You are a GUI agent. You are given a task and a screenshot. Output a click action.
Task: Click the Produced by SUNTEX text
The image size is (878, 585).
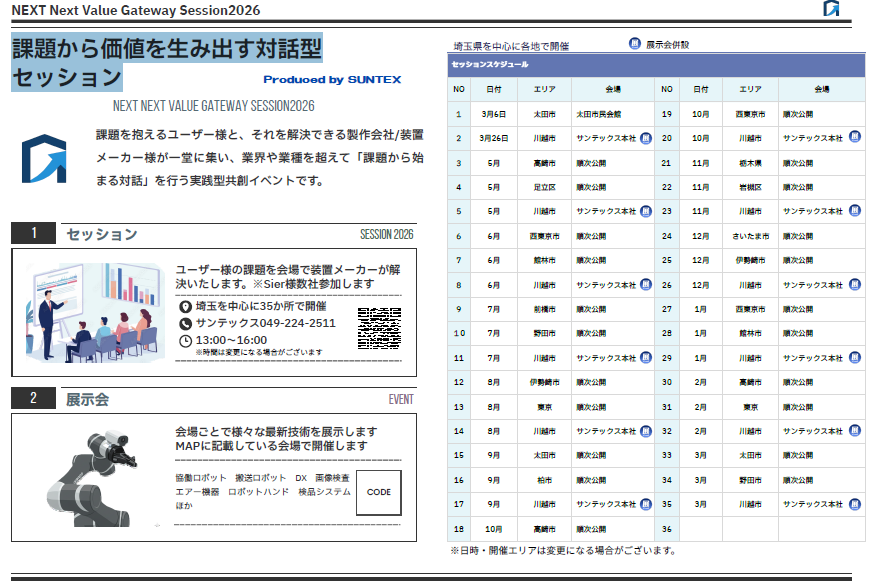tap(332, 79)
